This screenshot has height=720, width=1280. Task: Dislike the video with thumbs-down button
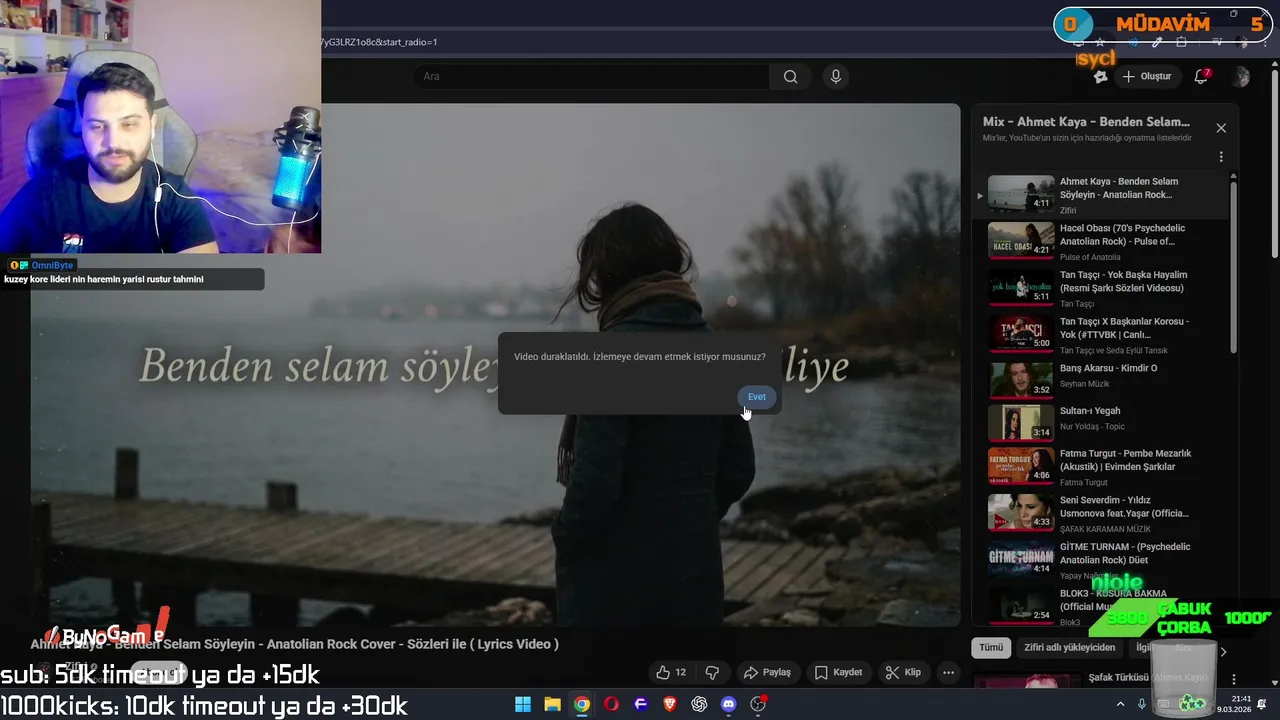712,672
